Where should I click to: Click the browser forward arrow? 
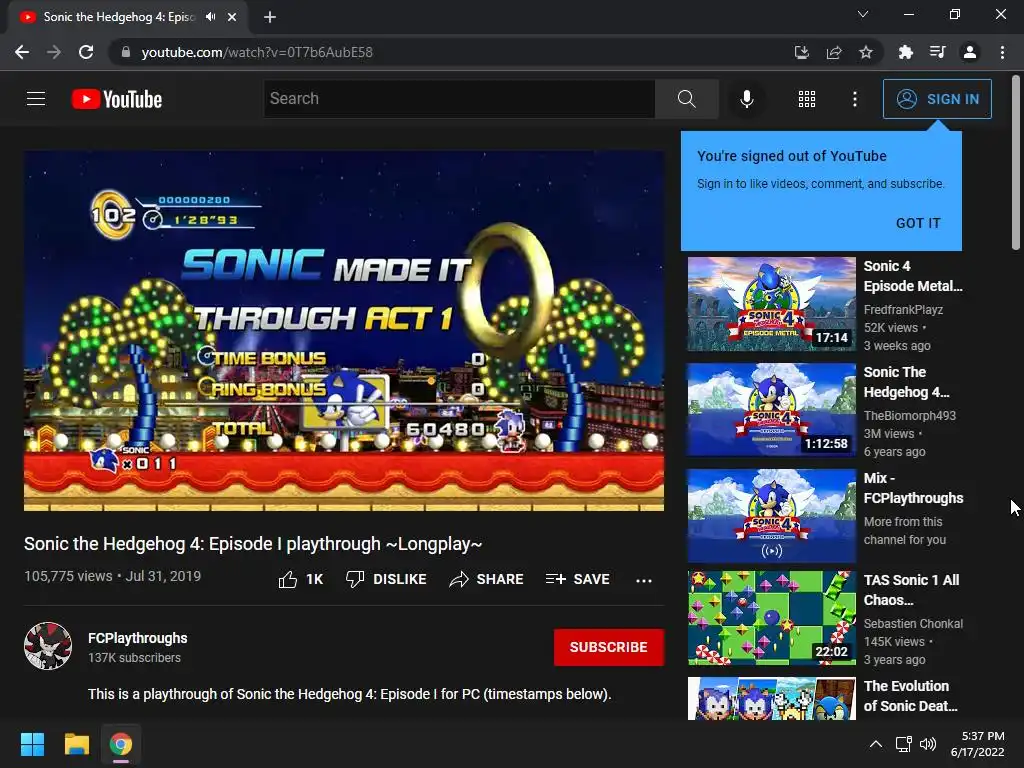coord(54,52)
